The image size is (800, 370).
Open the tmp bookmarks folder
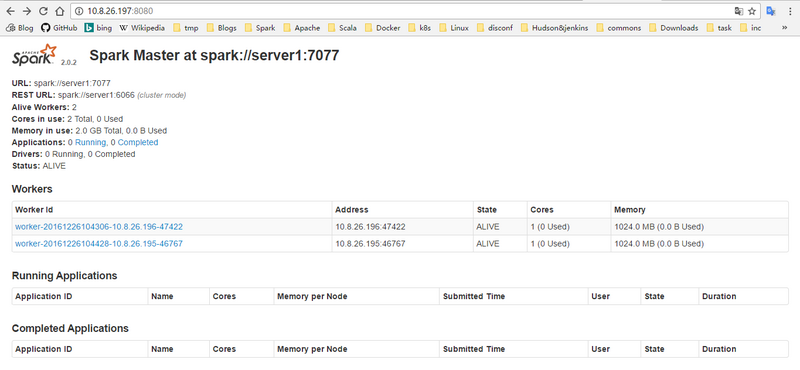186,28
